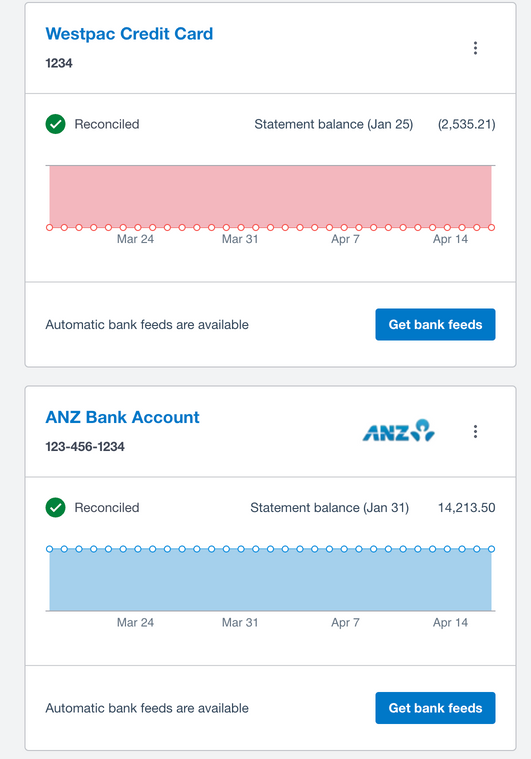
Task: Click the blue ANZ balance chart area
Action: coord(271,580)
